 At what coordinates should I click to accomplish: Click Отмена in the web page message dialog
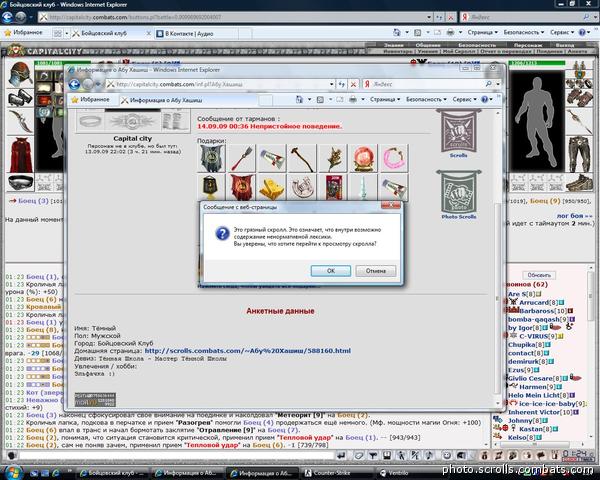point(375,271)
